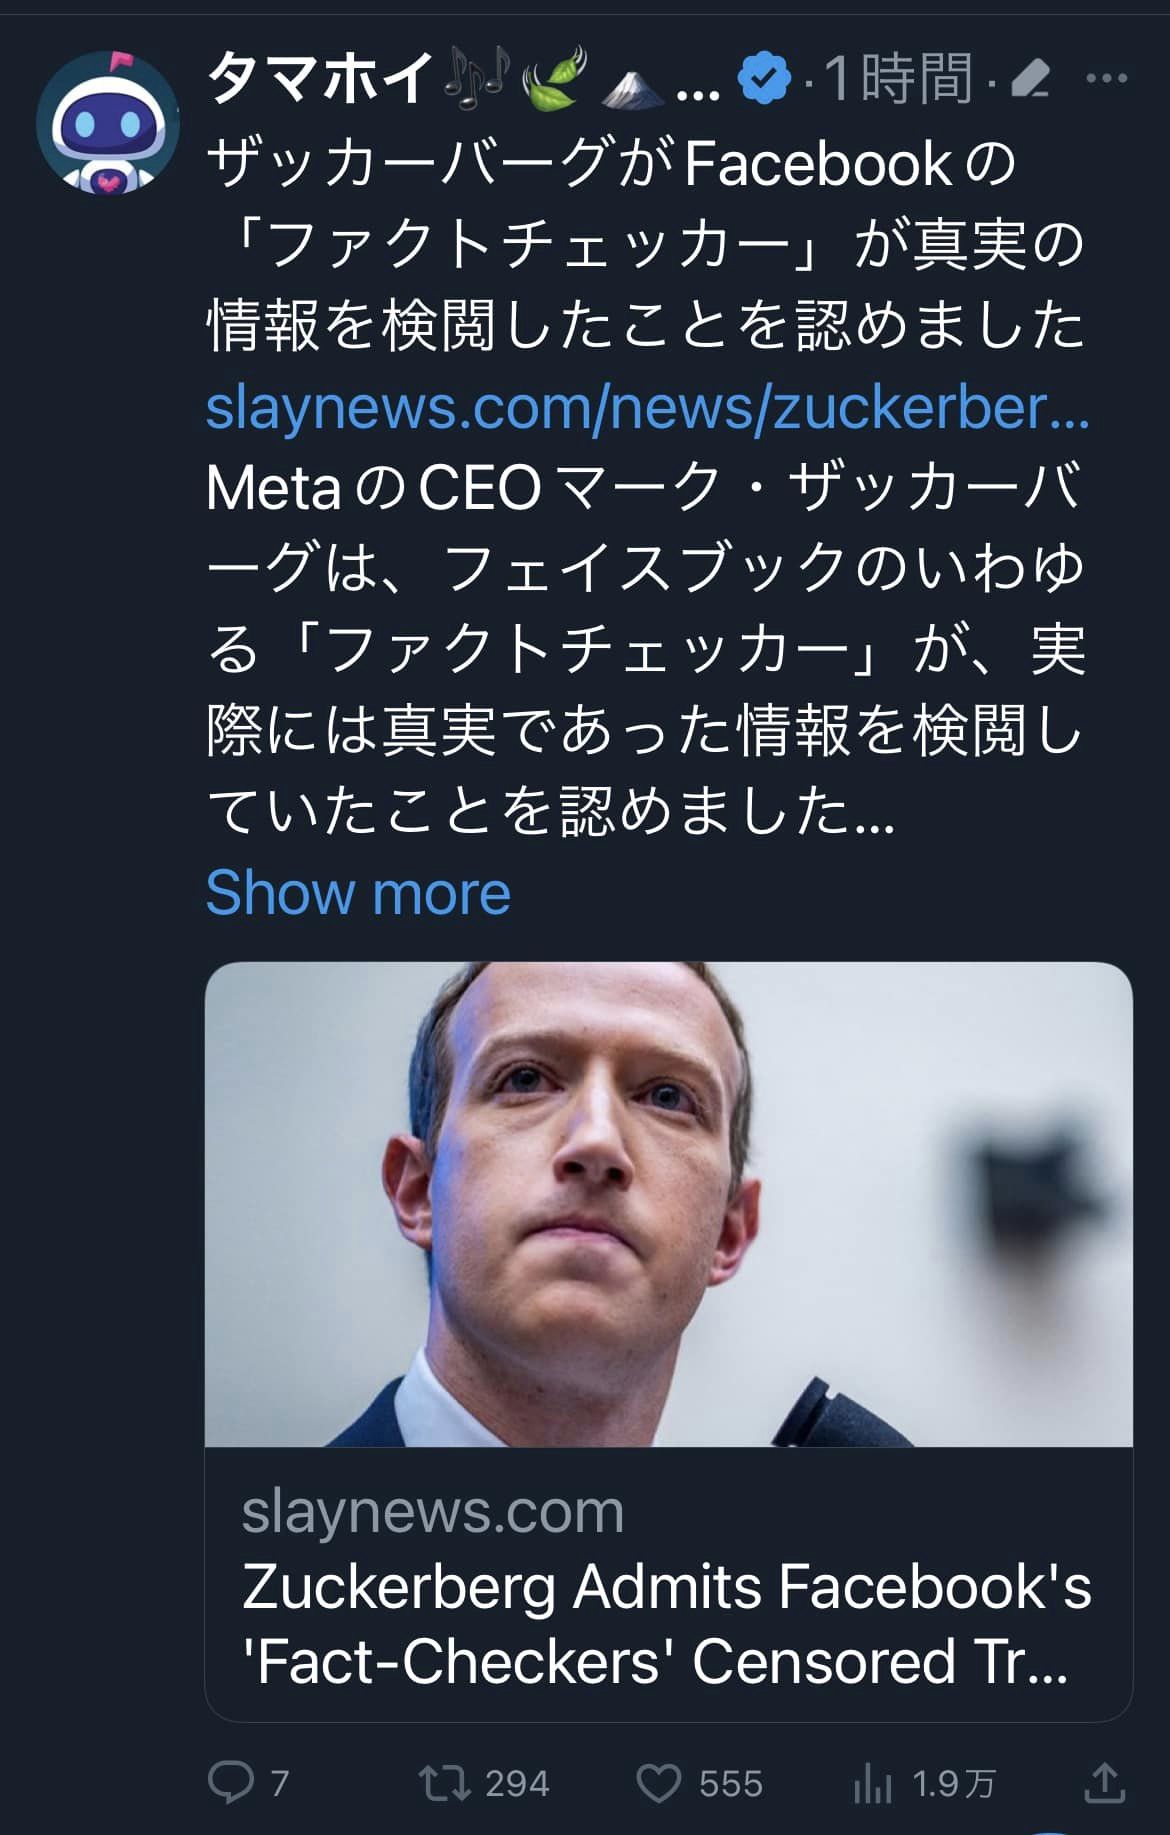Click the slaynews.com domain label in the card
The width and height of the screenshot is (1170, 1835).
pyautogui.click(x=433, y=1510)
